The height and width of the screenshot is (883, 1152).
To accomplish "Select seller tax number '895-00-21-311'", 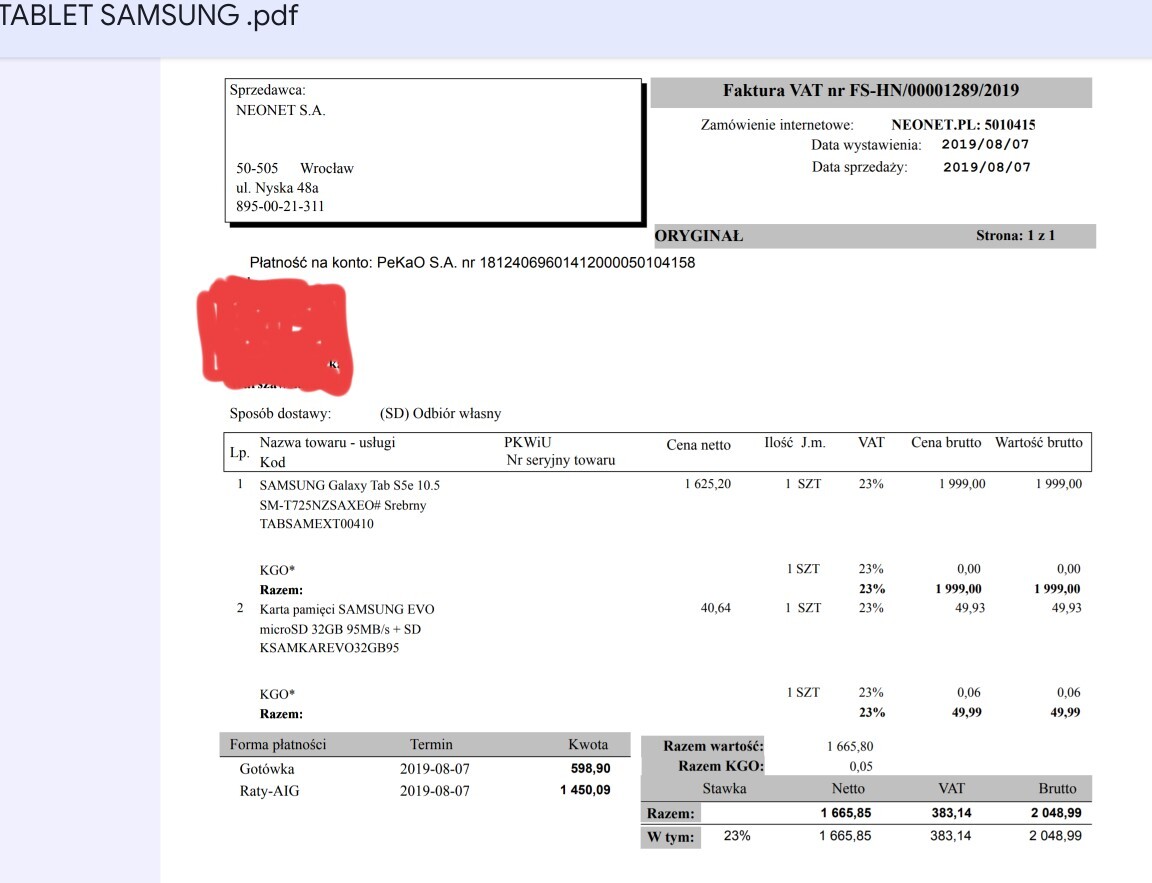I will point(280,206).
